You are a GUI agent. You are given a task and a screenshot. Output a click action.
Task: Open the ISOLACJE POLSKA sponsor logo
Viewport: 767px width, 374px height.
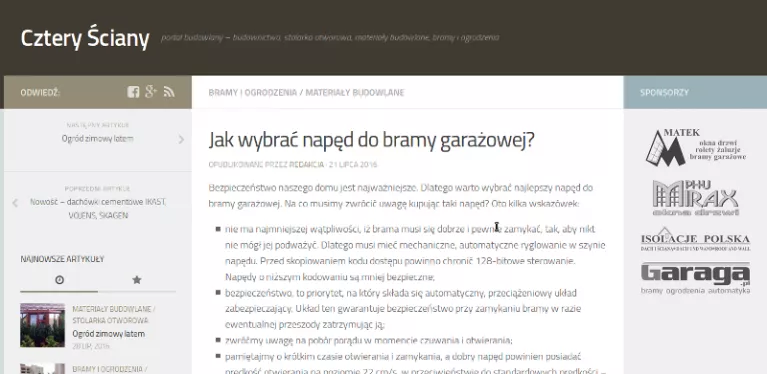coord(695,240)
